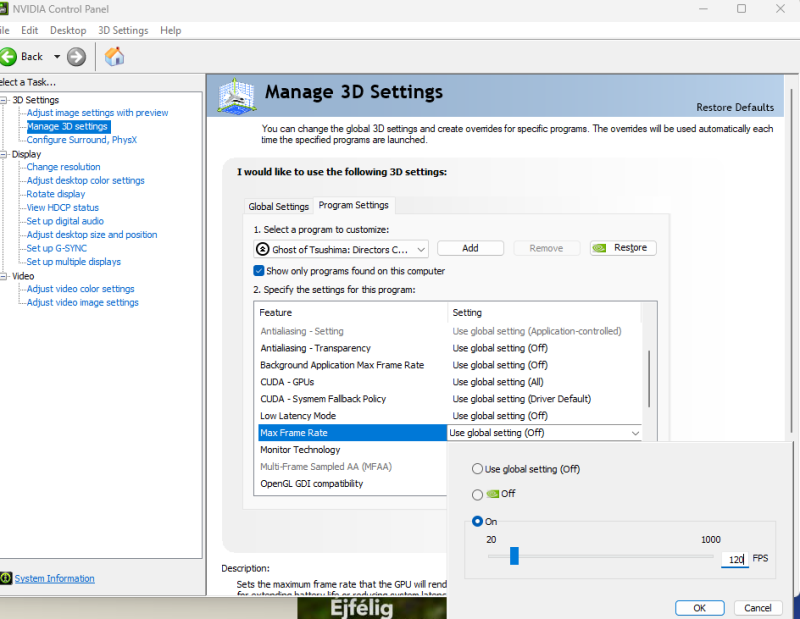800x619 pixels.
Task: Click the System Information icon
Action: pos(6,578)
